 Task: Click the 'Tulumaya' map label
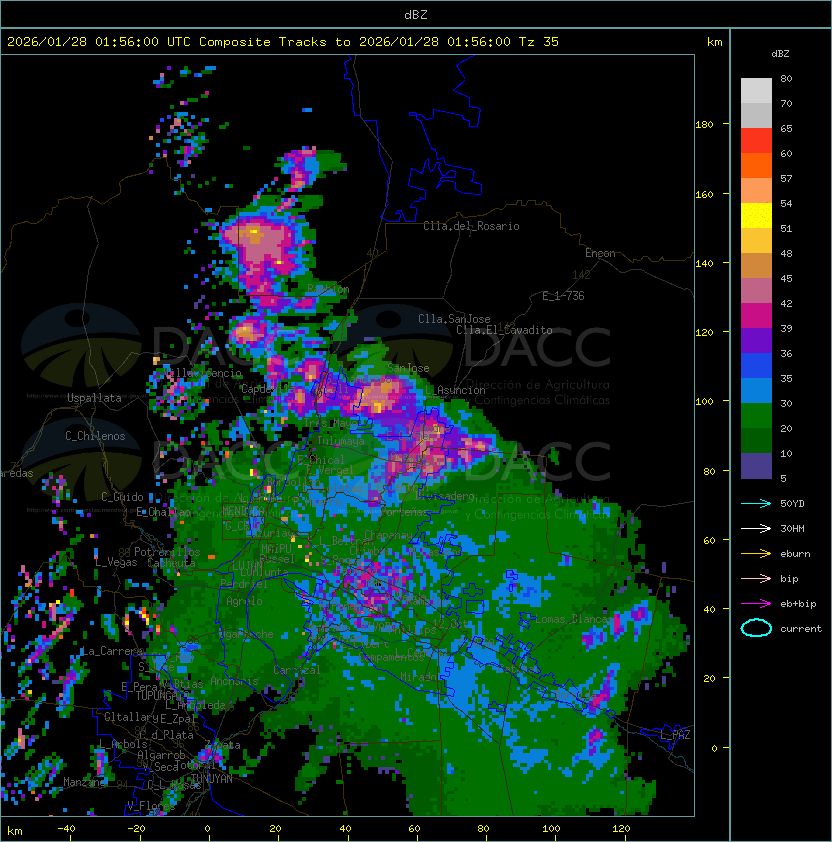(341, 441)
